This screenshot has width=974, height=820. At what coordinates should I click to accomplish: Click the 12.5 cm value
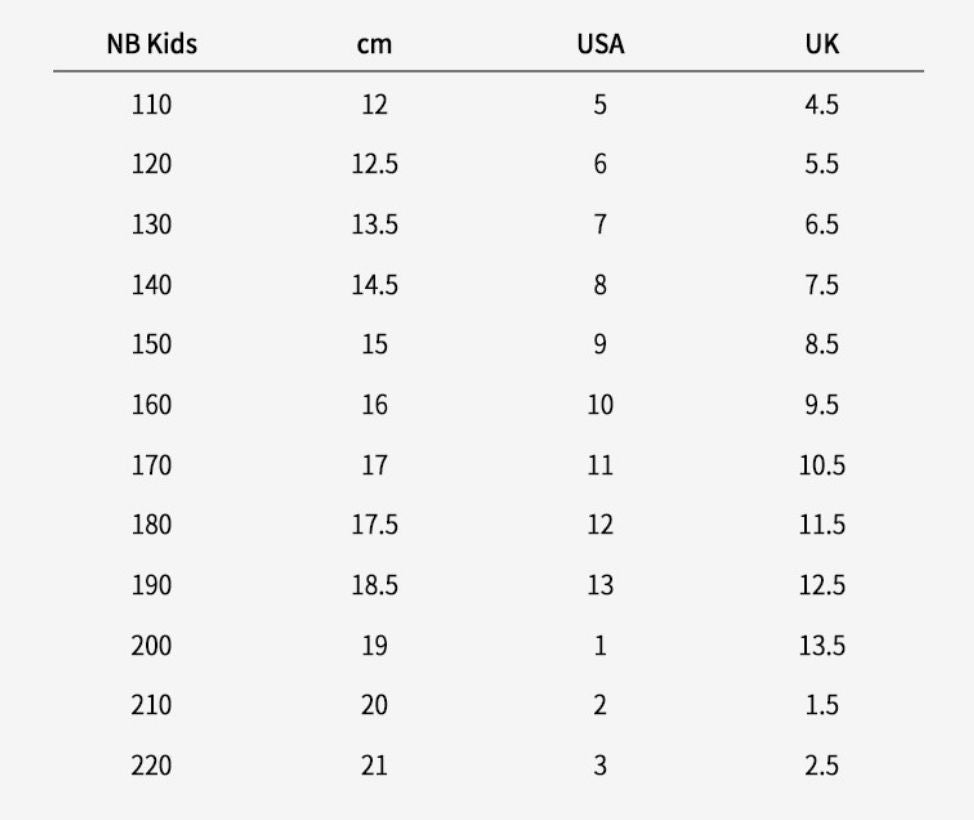pyautogui.click(x=374, y=164)
